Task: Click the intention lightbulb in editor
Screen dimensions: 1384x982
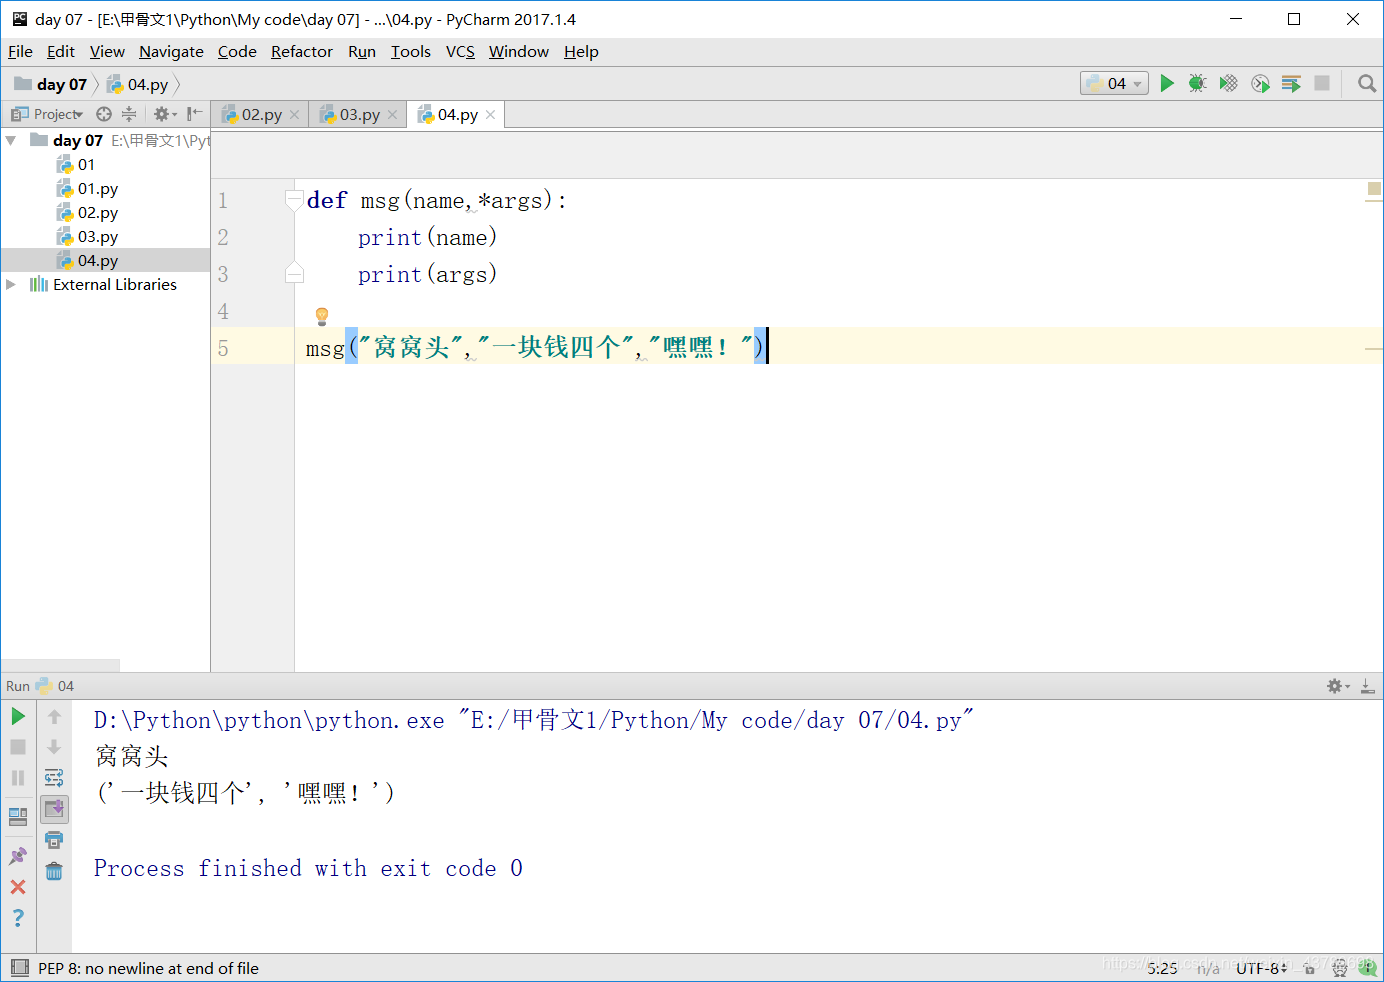Action: tap(322, 317)
